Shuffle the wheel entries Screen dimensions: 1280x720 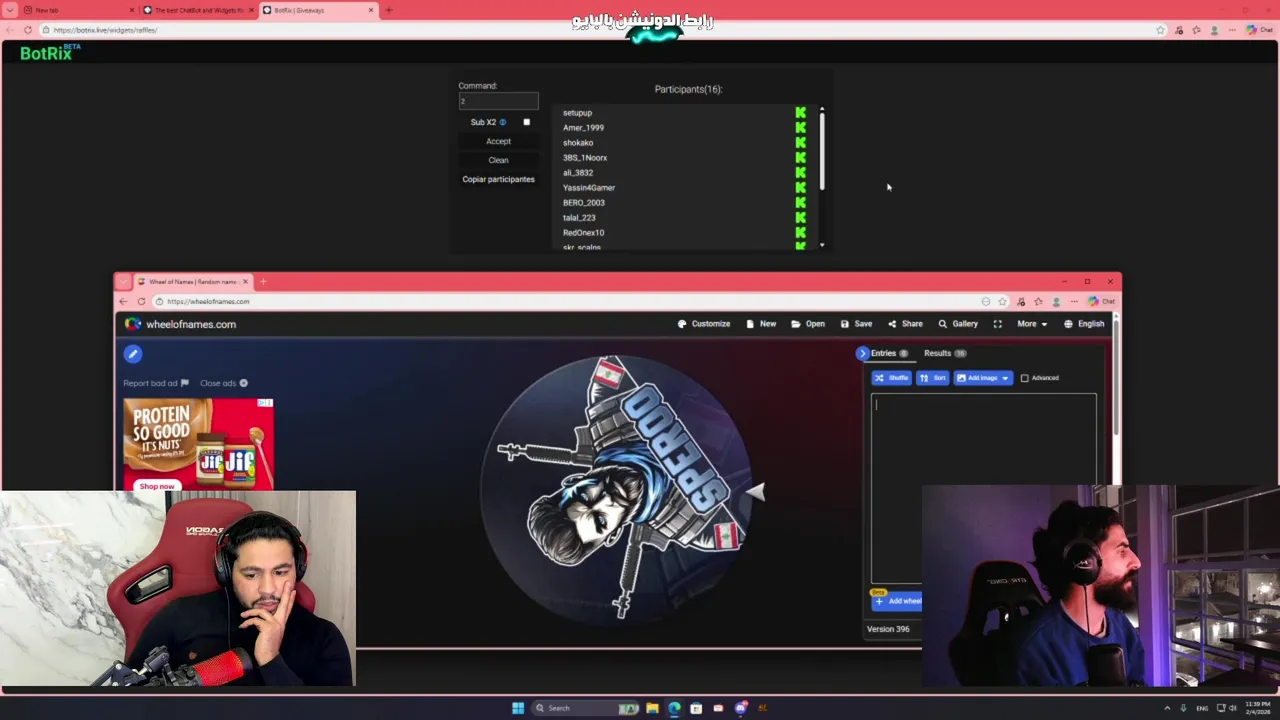coord(891,378)
